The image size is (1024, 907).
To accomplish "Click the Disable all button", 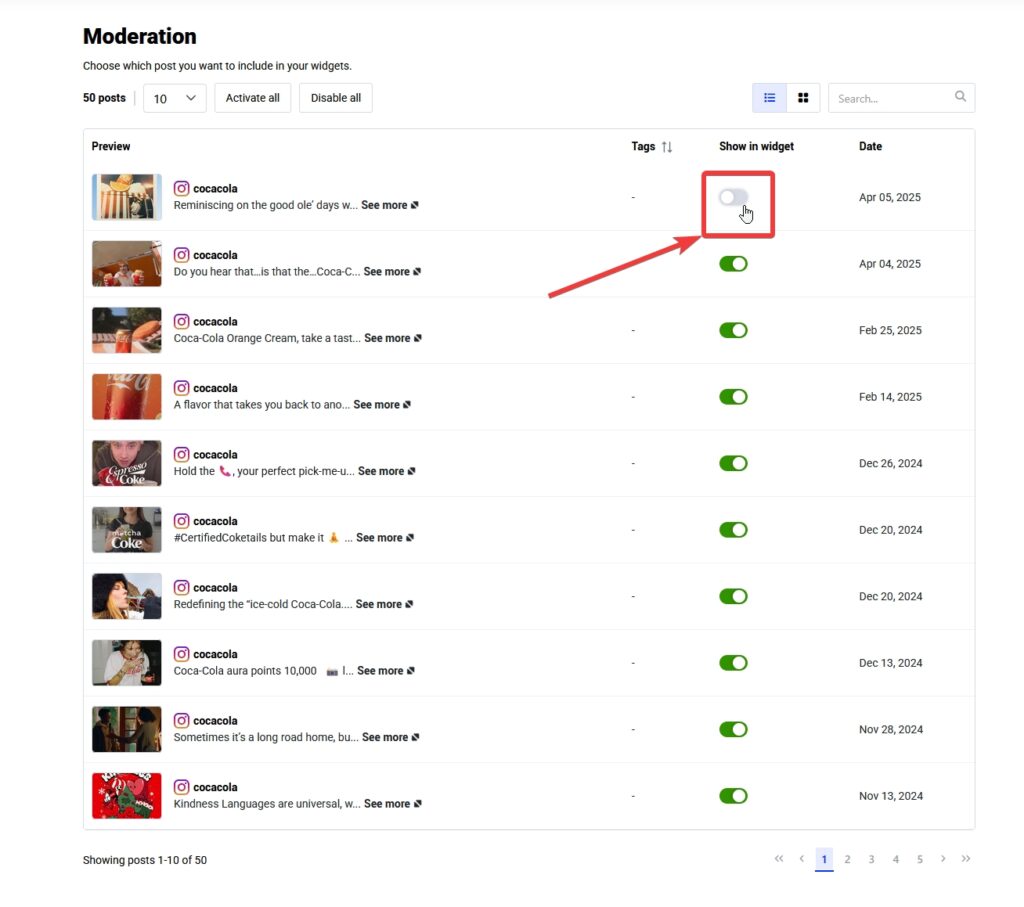I will tap(336, 98).
